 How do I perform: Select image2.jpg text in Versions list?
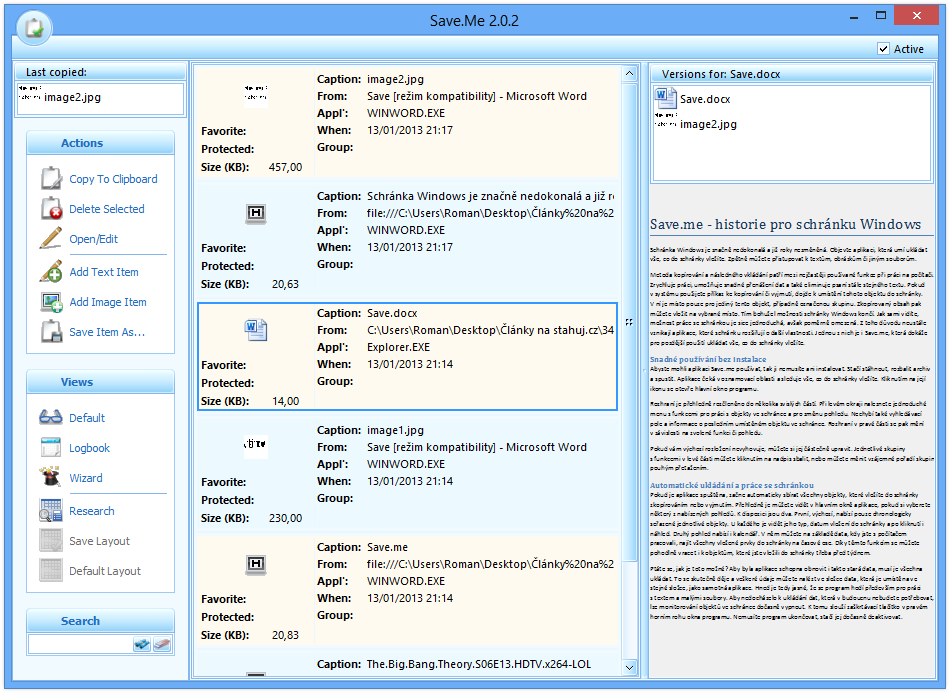708,124
